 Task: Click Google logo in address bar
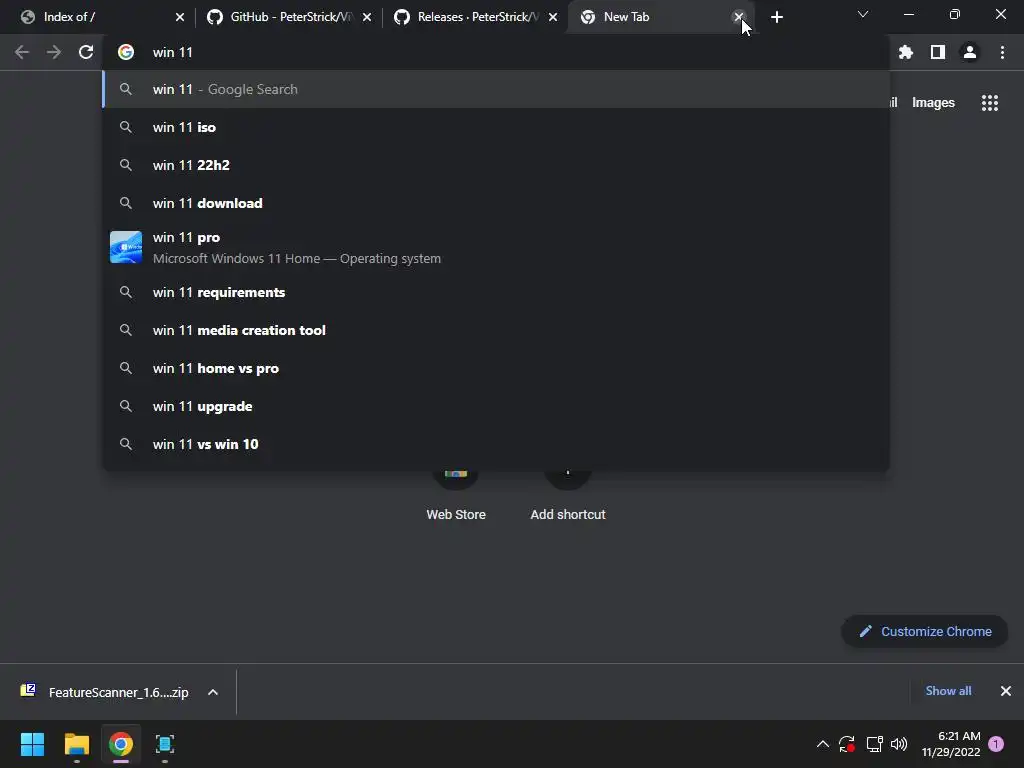click(x=125, y=52)
